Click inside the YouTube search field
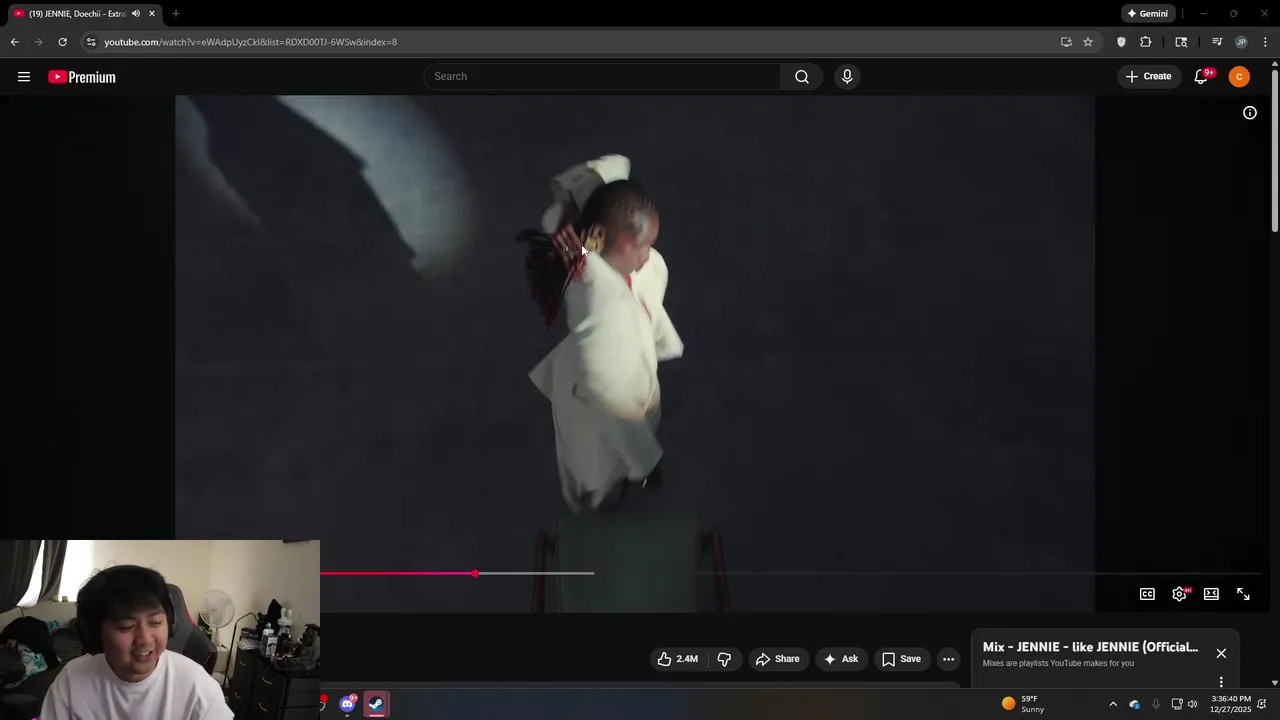Viewport: 1280px width, 720px height. 603,77
